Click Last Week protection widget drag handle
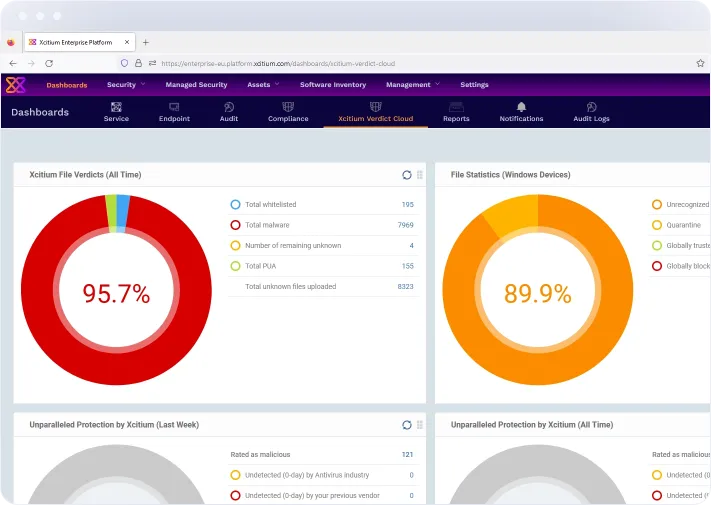This screenshot has width=711, height=505. (420, 425)
